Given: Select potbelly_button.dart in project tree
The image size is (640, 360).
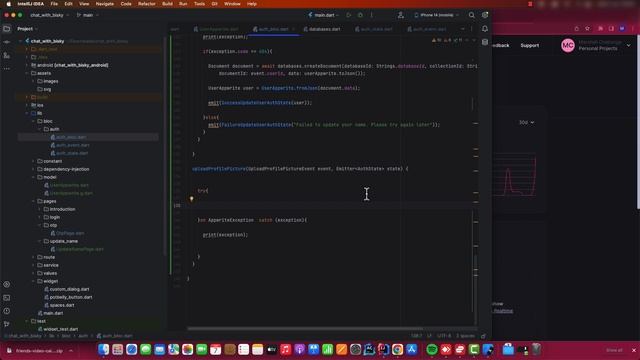Looking at the screenshot, I should [68, 297].
